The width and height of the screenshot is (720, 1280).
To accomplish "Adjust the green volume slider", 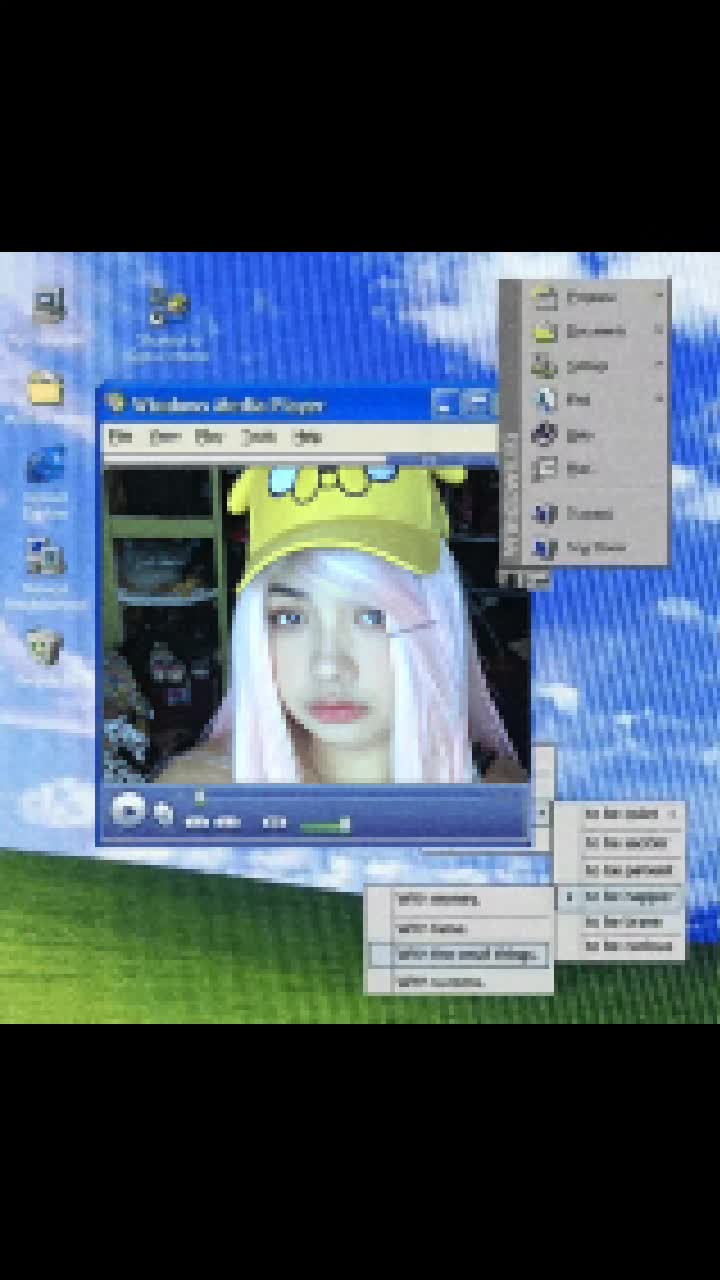I will point(326,824).
